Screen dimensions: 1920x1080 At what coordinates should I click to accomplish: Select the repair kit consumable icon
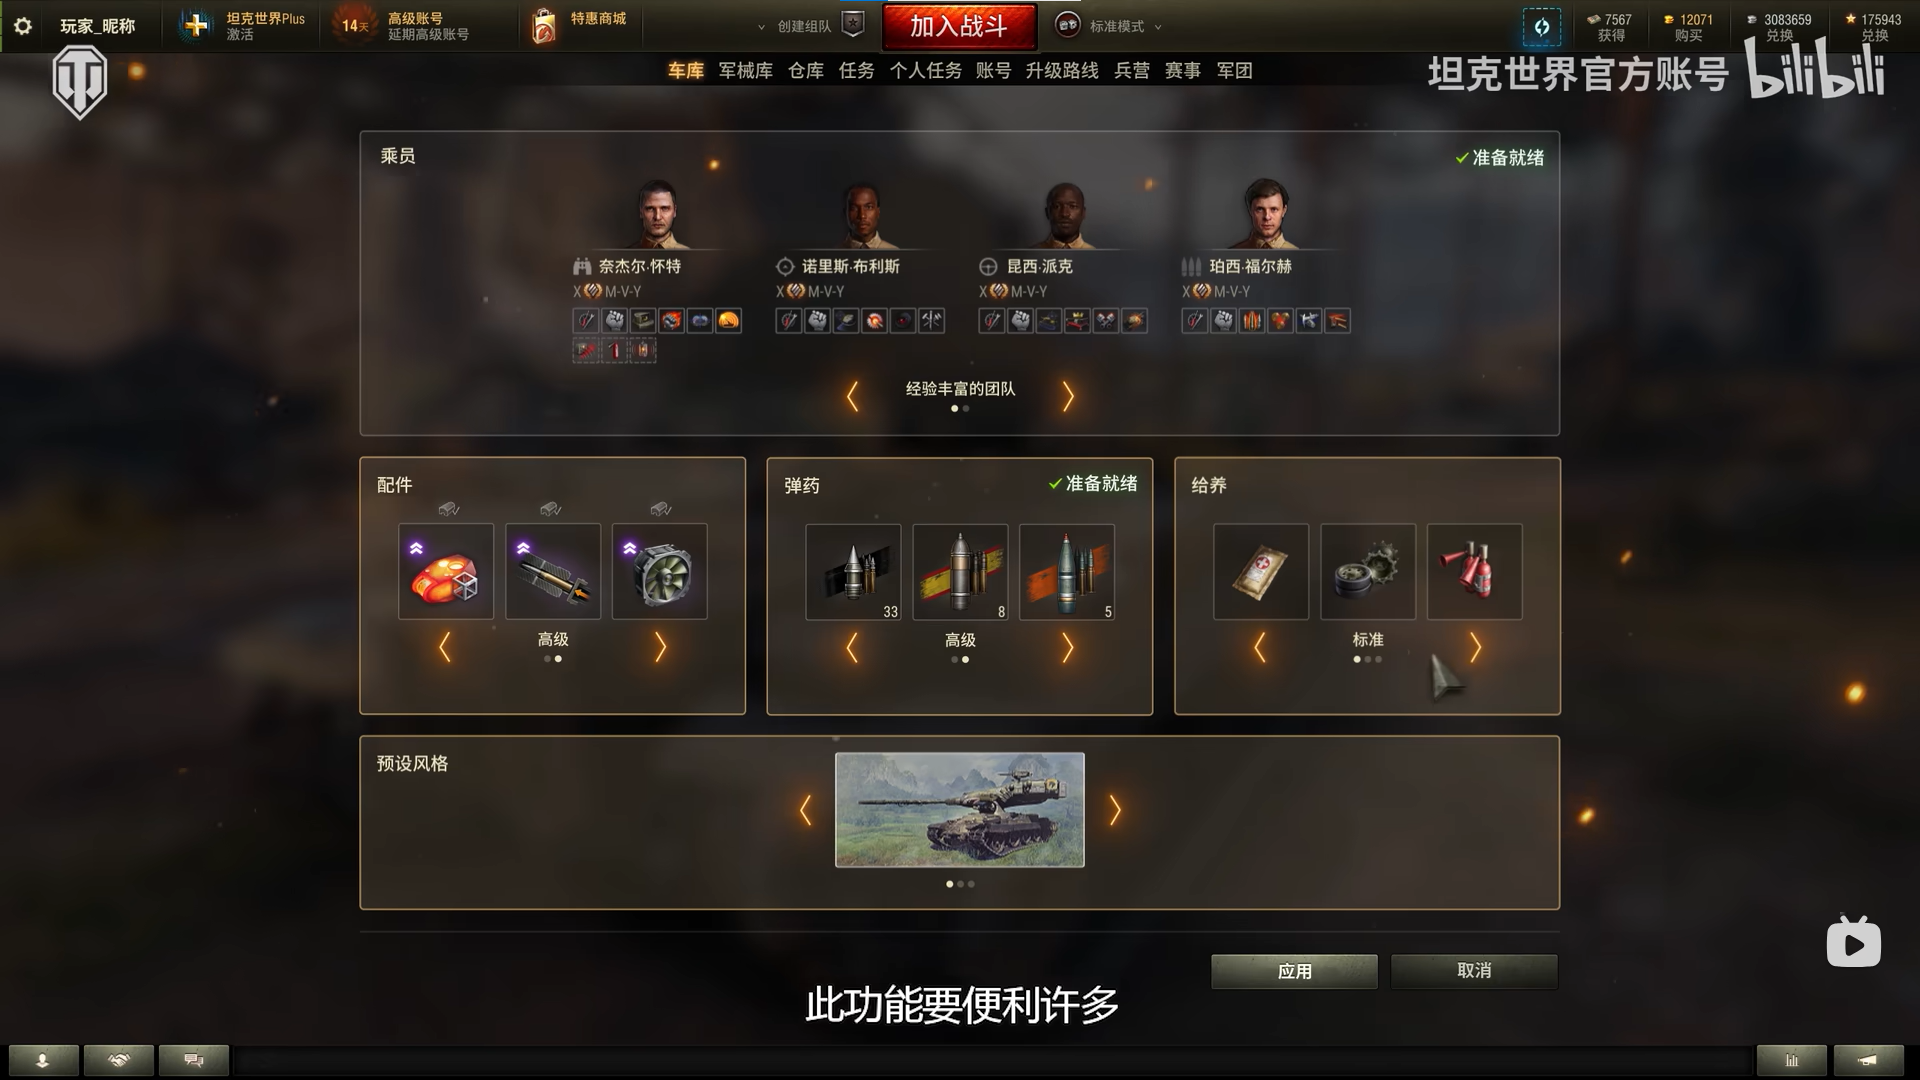point(1368,572)
